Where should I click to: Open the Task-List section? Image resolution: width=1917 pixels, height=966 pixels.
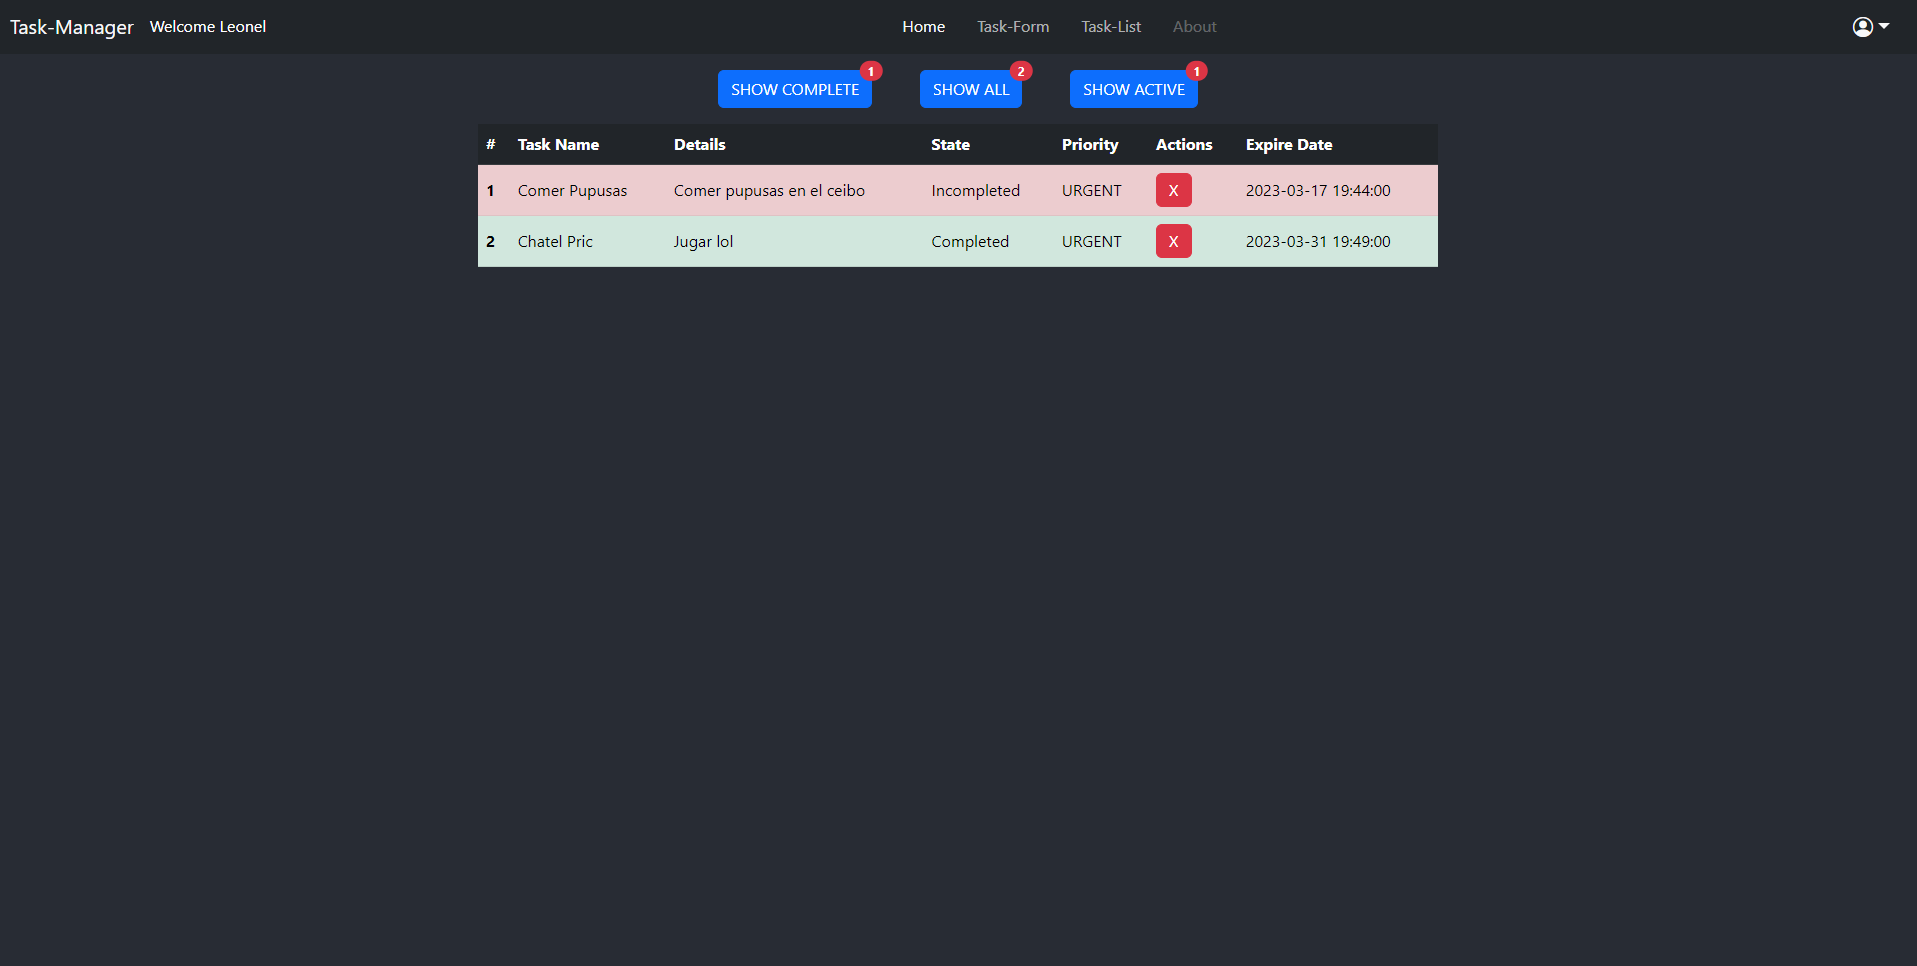(x=1110, y=26)
